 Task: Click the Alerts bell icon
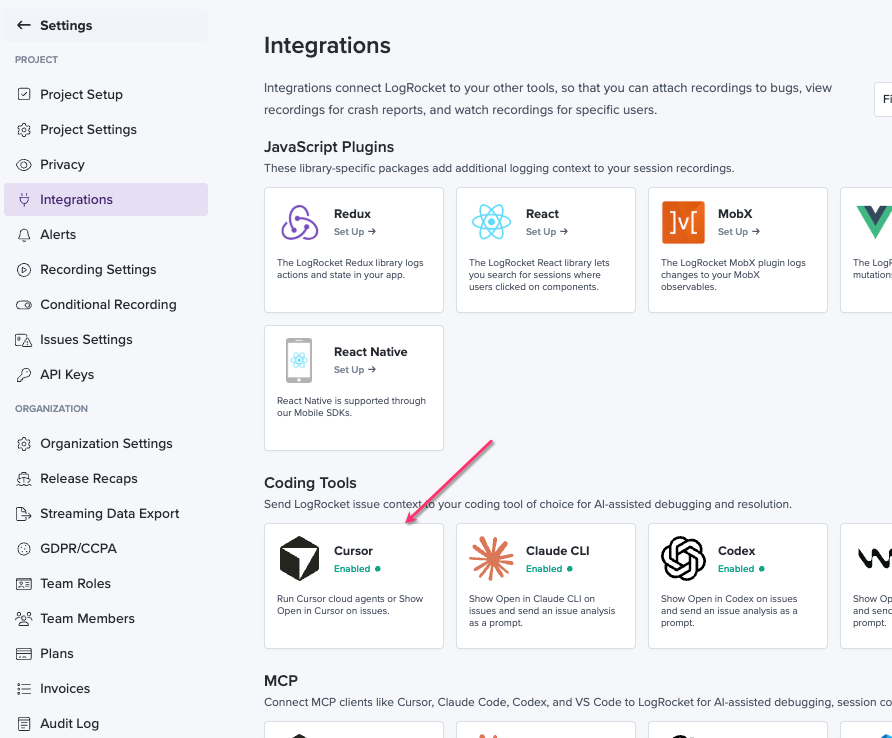click(x=24, y=235)
